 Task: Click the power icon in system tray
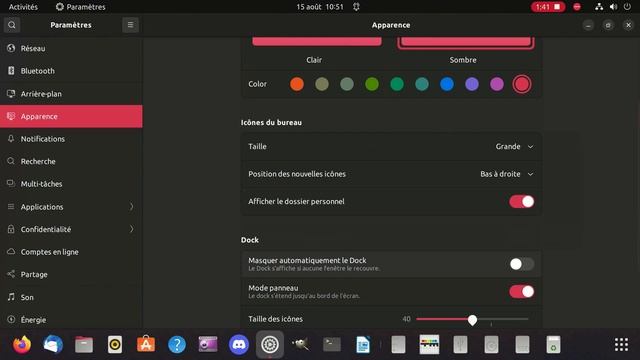pos(627,7)
